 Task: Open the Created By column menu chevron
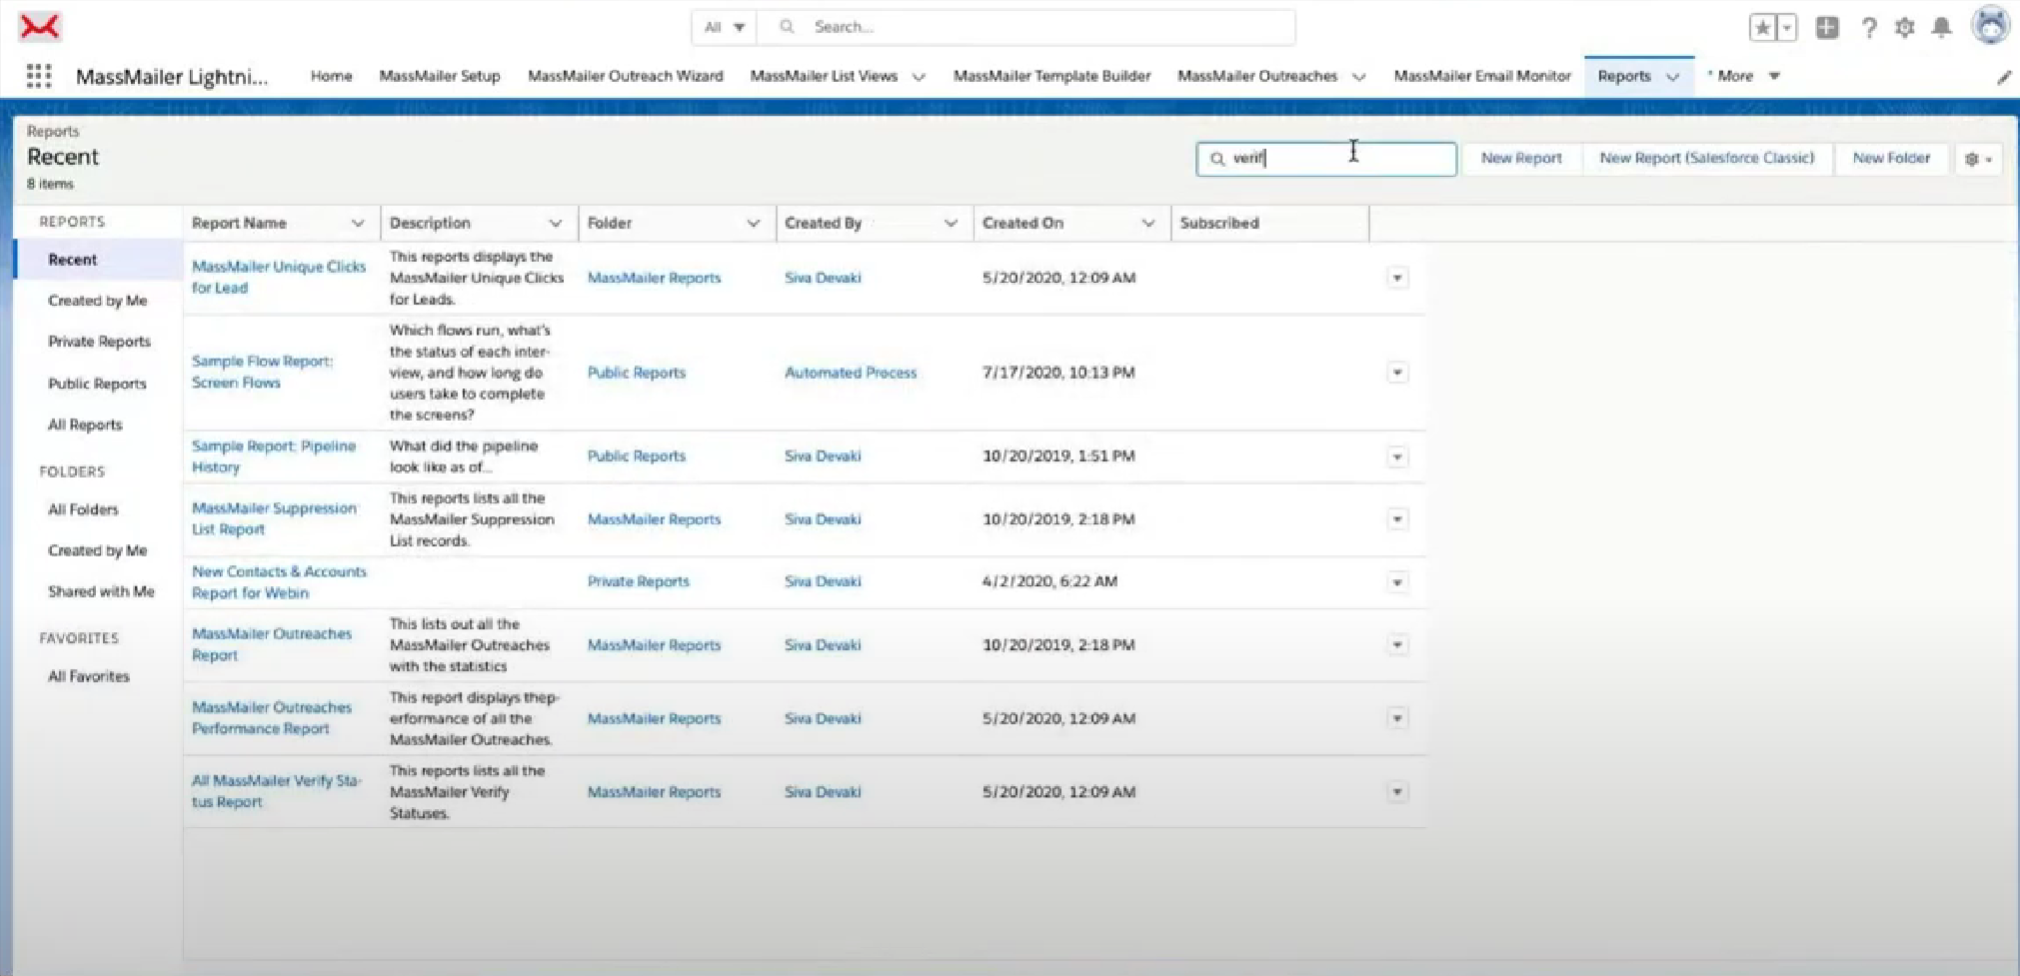click(950, 224)
